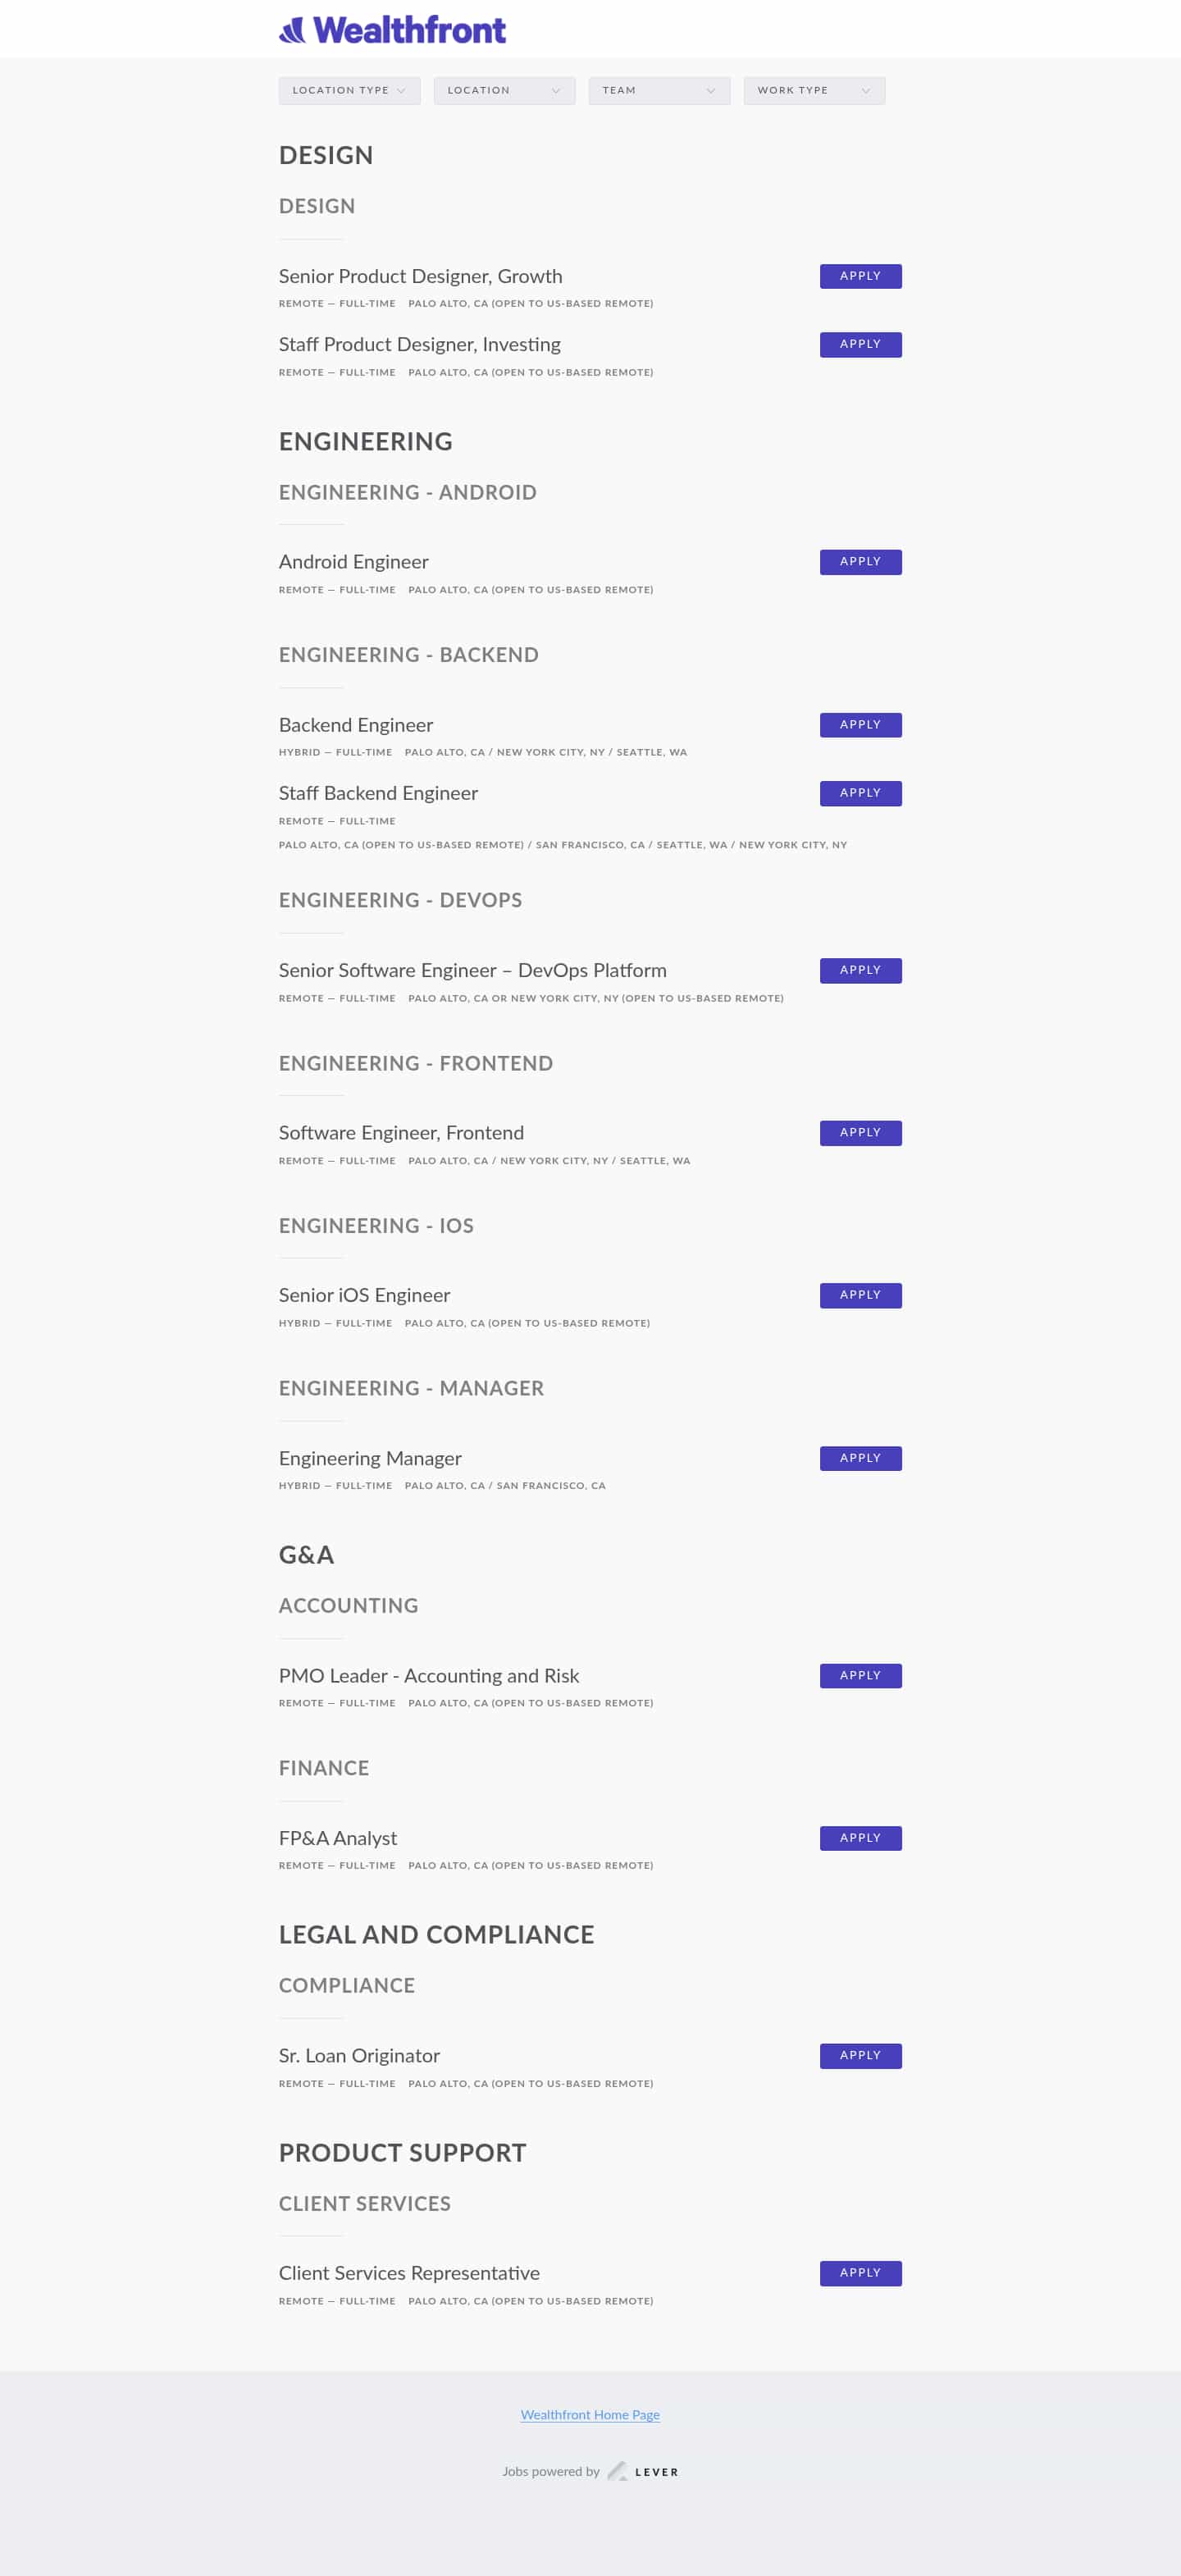Viewport: 1181px width, 2576px height.
Task: Click the Lever logo in footer
Action: coord(643,2471)
